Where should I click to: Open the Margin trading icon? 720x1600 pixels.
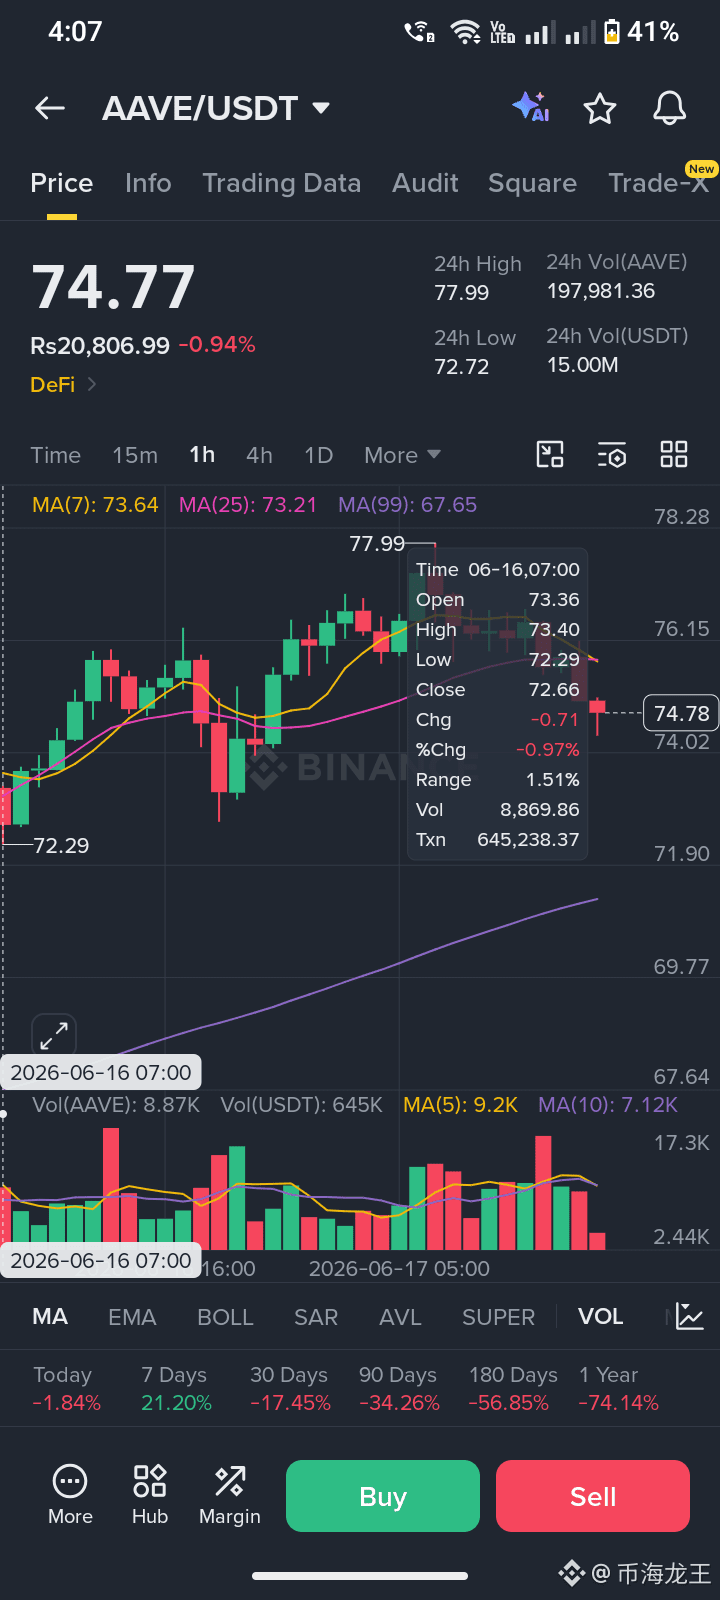click(230, 1481)
